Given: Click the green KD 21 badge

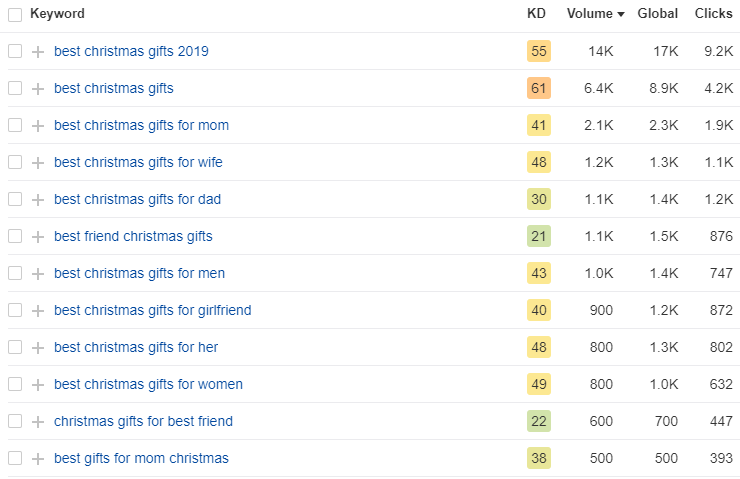Looking at the screenshot, I should (538, 236).
